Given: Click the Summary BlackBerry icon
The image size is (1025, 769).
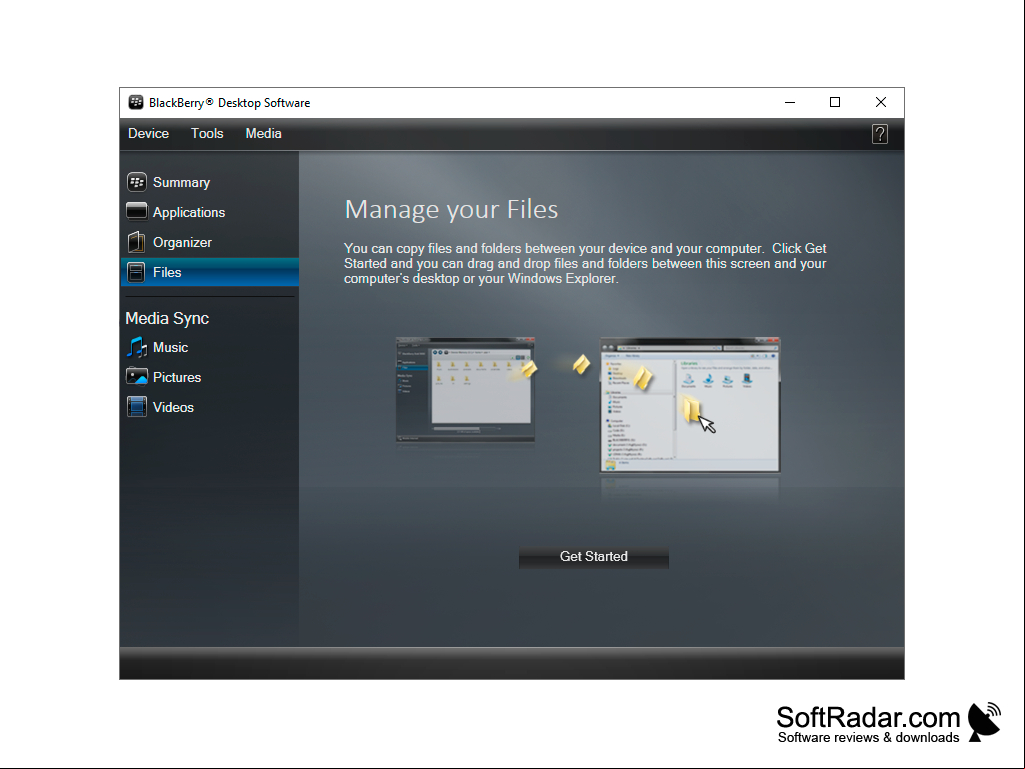Looking at the screenshot, I should tap(137, 182).
